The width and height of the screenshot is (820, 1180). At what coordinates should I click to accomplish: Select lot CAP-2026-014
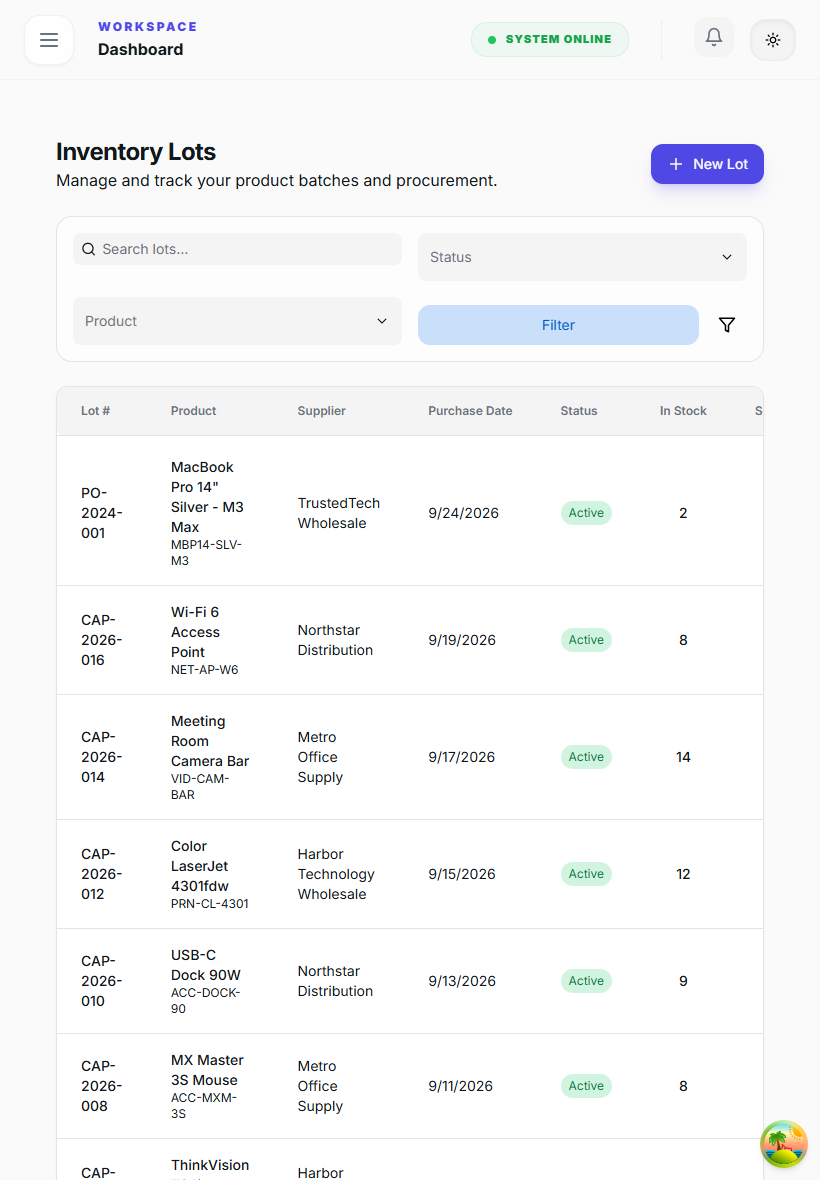click(102, 757)
